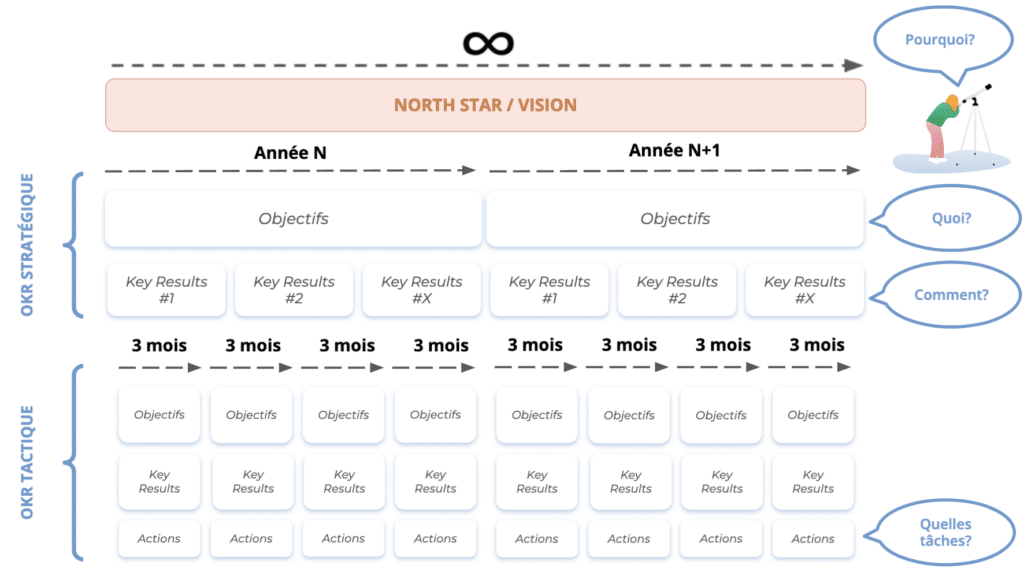Click the last 3 mois quarter label
The width and height of the screenshot is (1024, 572).
pos(817,345)
